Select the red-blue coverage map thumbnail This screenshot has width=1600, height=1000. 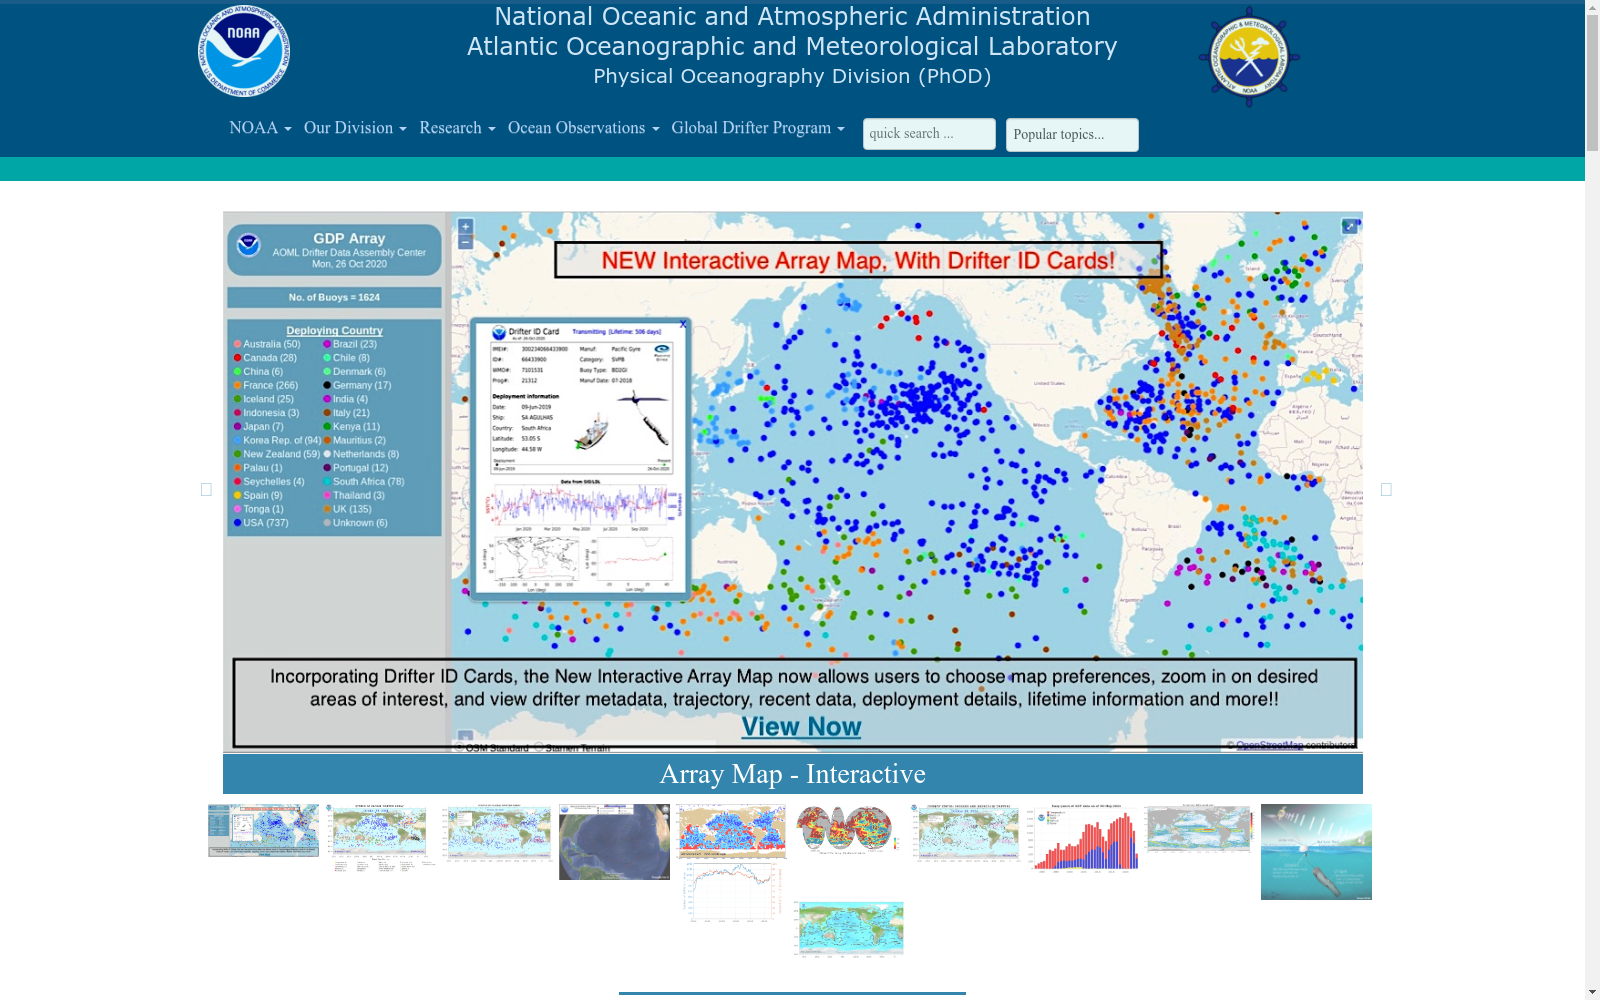coord(731,832)
